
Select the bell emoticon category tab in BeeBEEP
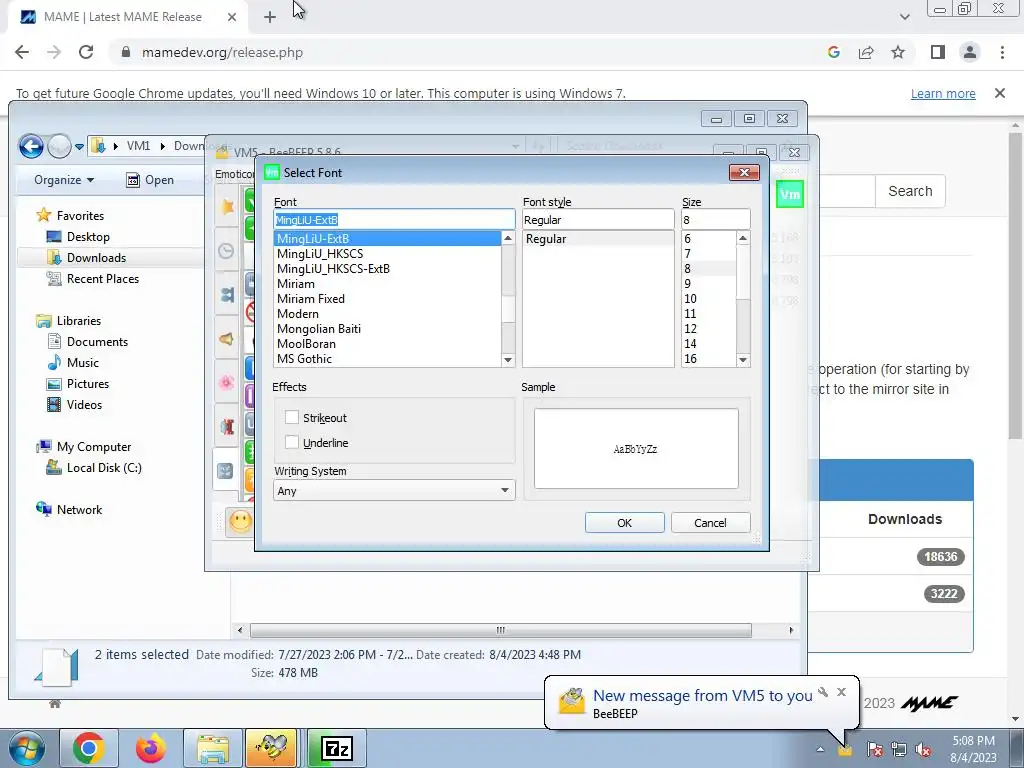227,339
